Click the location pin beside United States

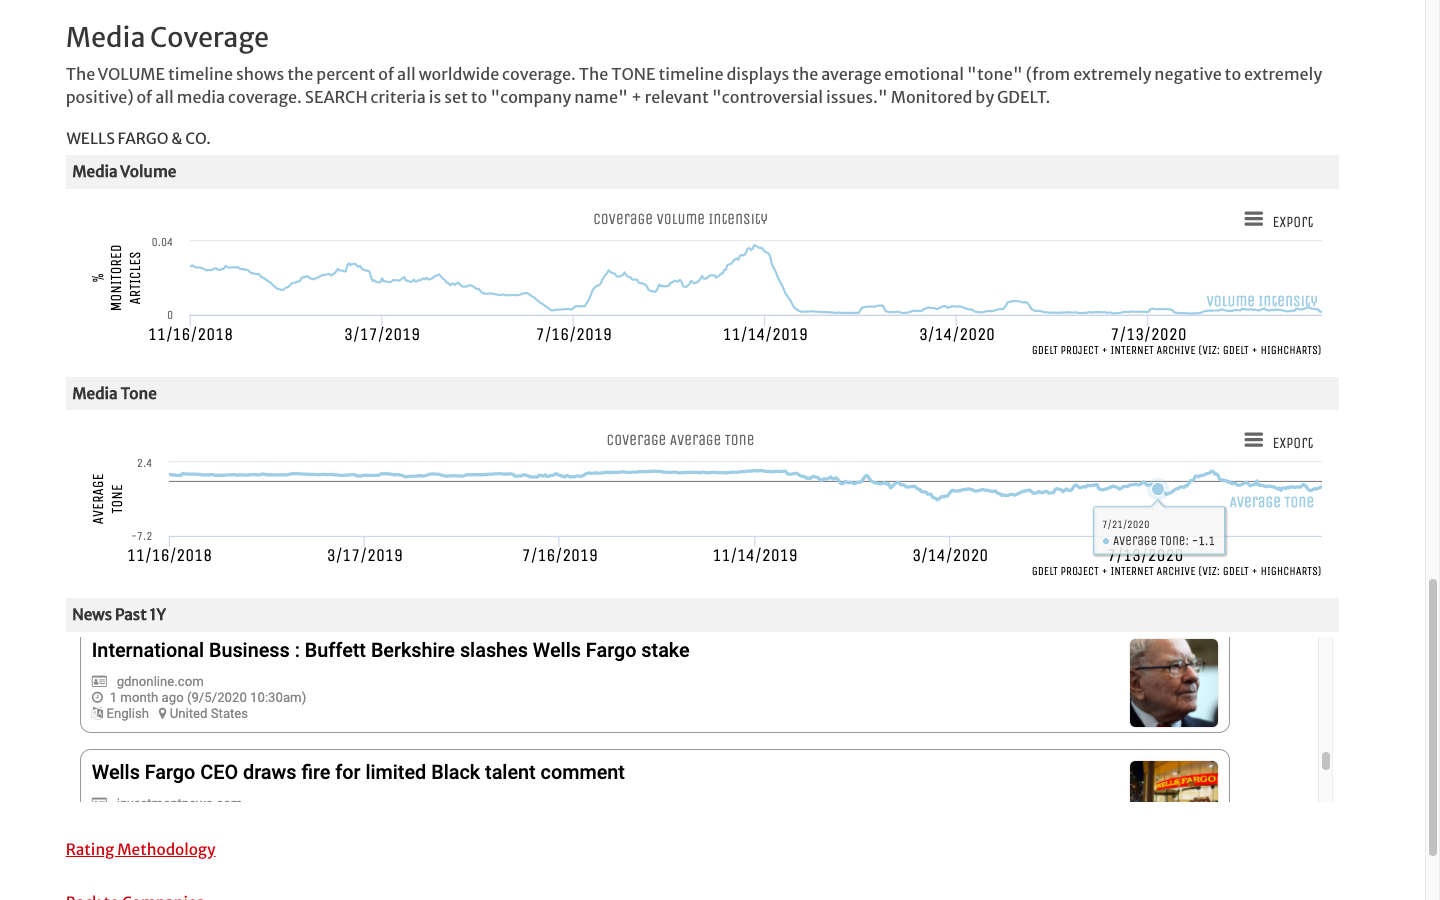162,714
